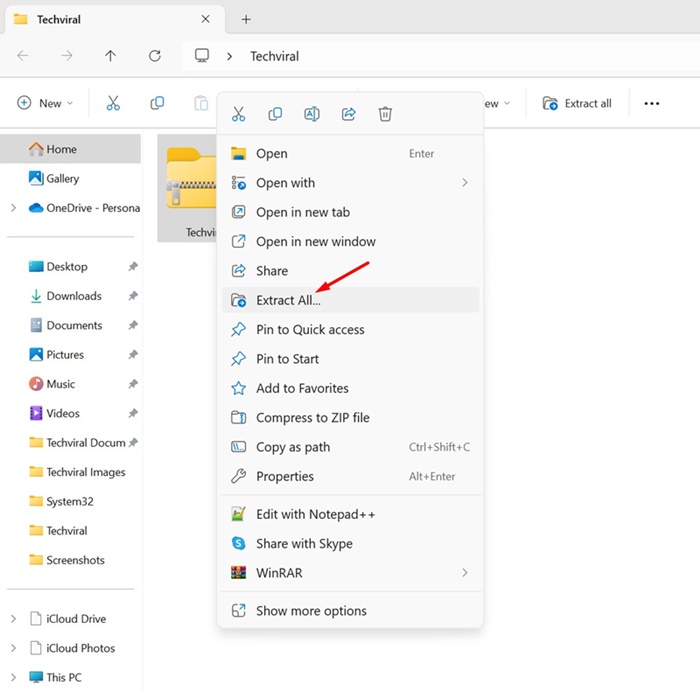Click the Share icon in context menu top row
The height and width of the screenshot is (691, 700).
(349, 114)
